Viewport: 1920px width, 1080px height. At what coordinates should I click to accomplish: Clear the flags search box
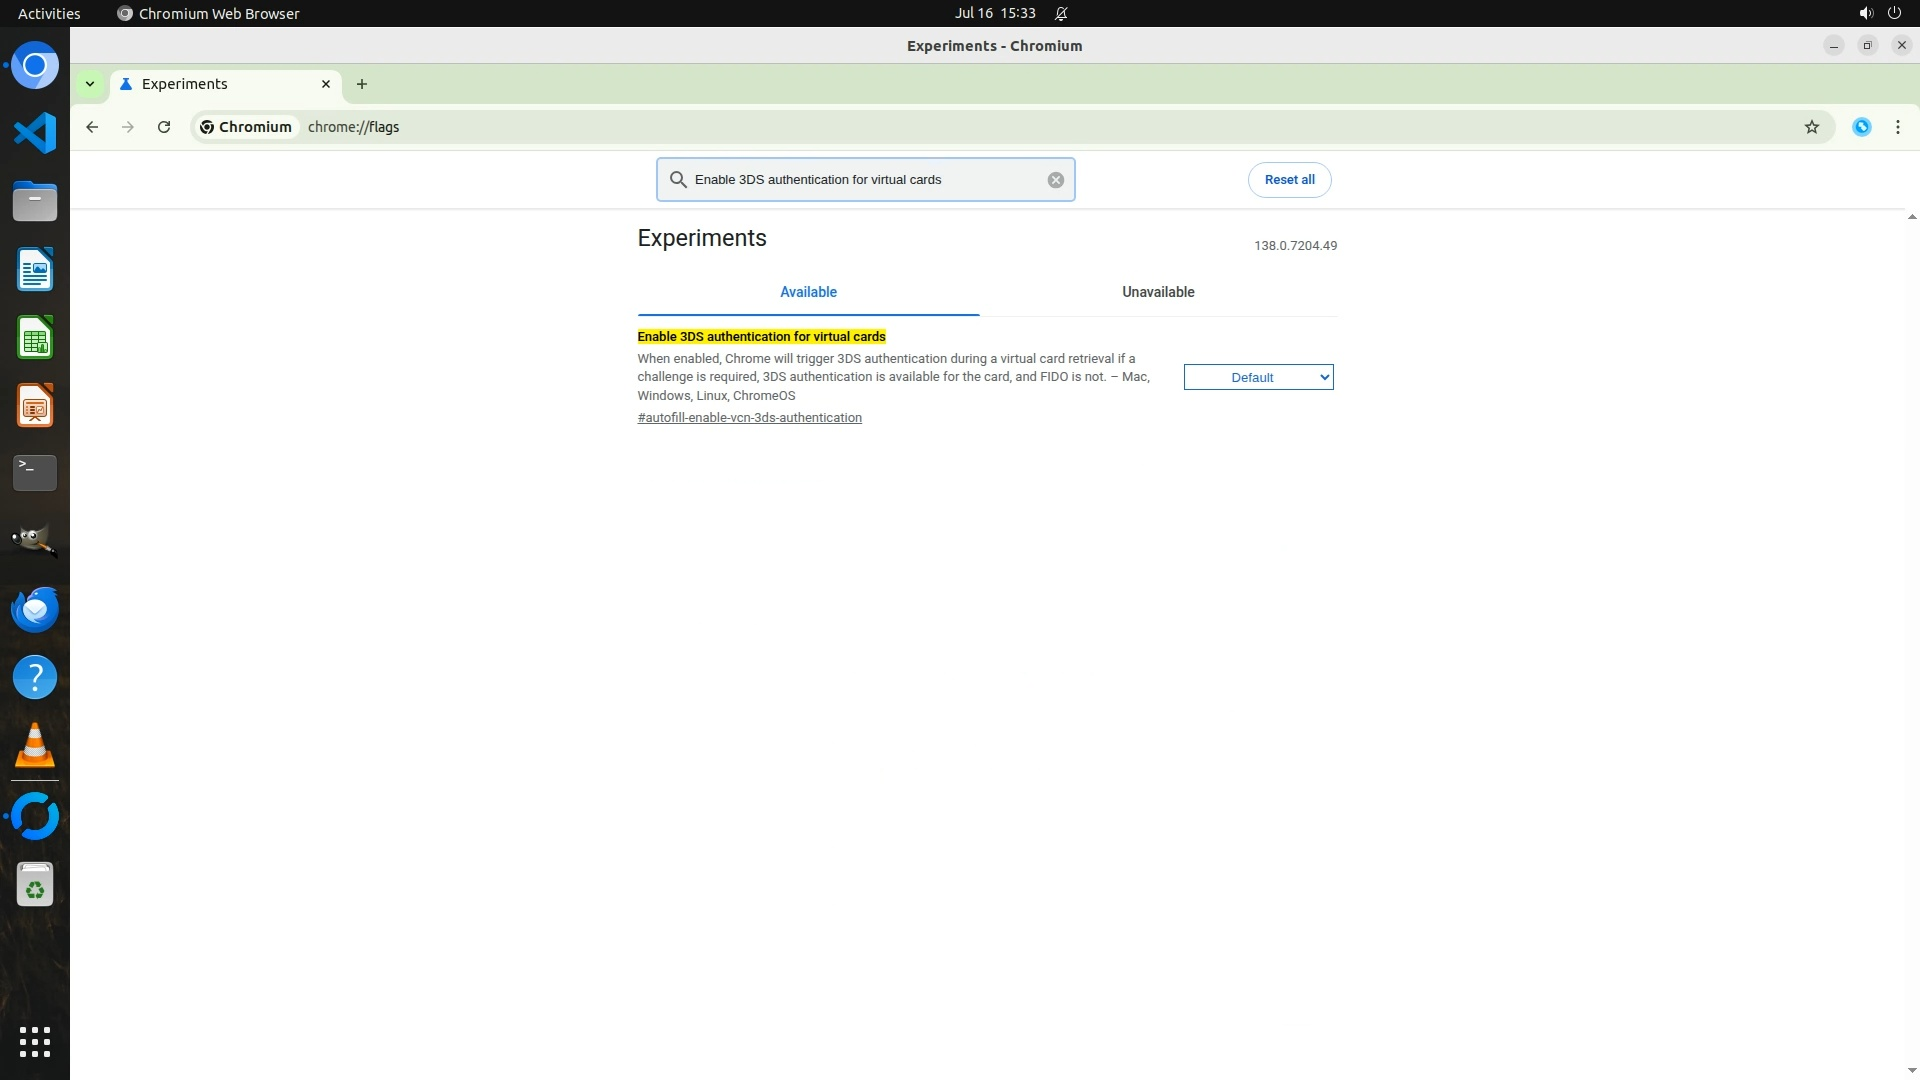[1055, 180]
